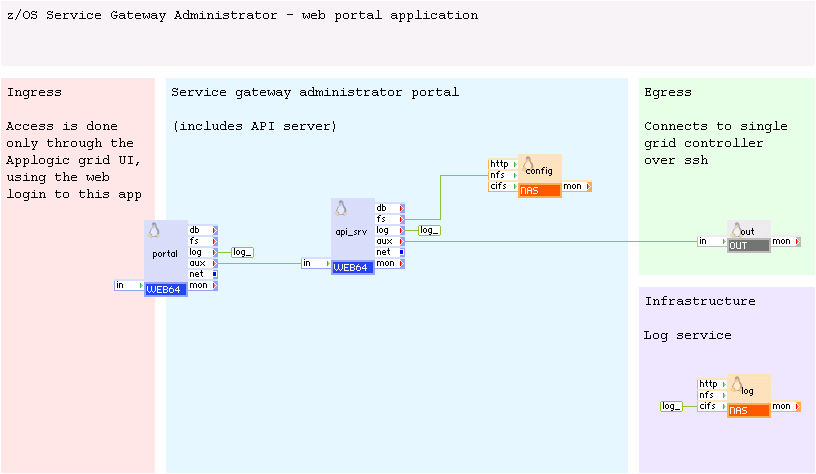Select the portal WEB64 appliance icon
This screenshot has height=474, width=816.
165,258
